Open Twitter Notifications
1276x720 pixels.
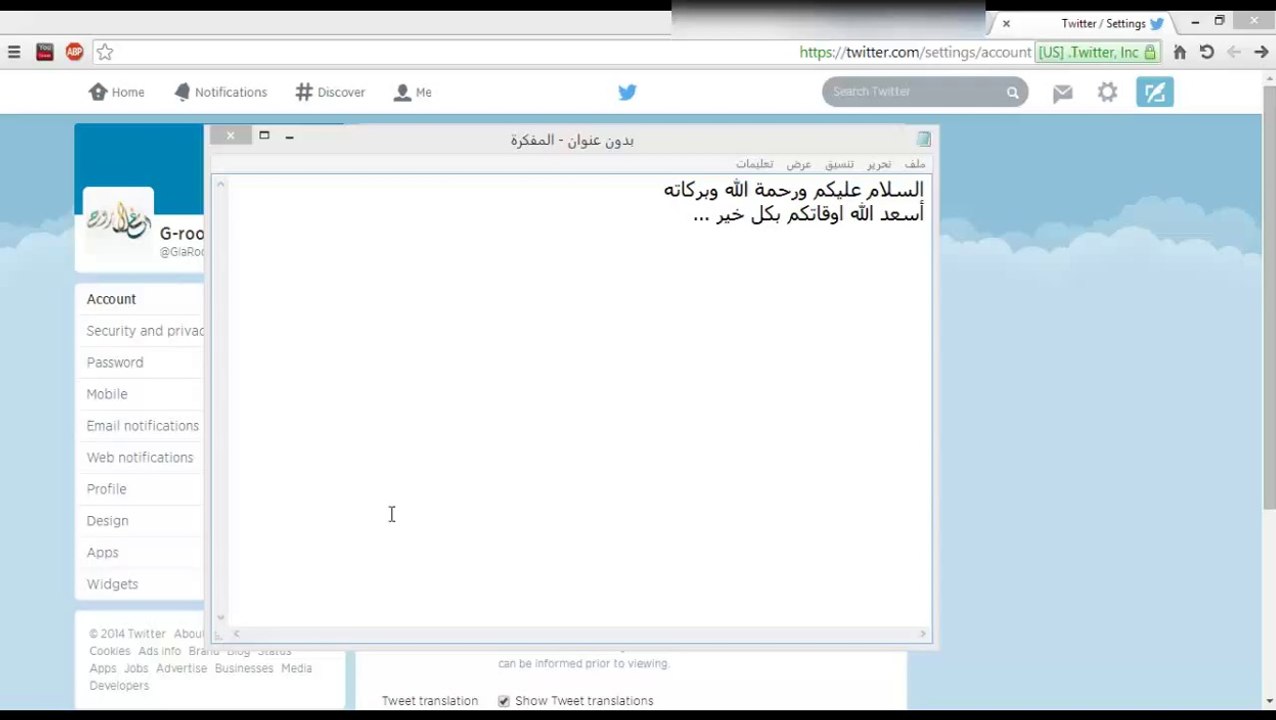click(x=220, y=92)
